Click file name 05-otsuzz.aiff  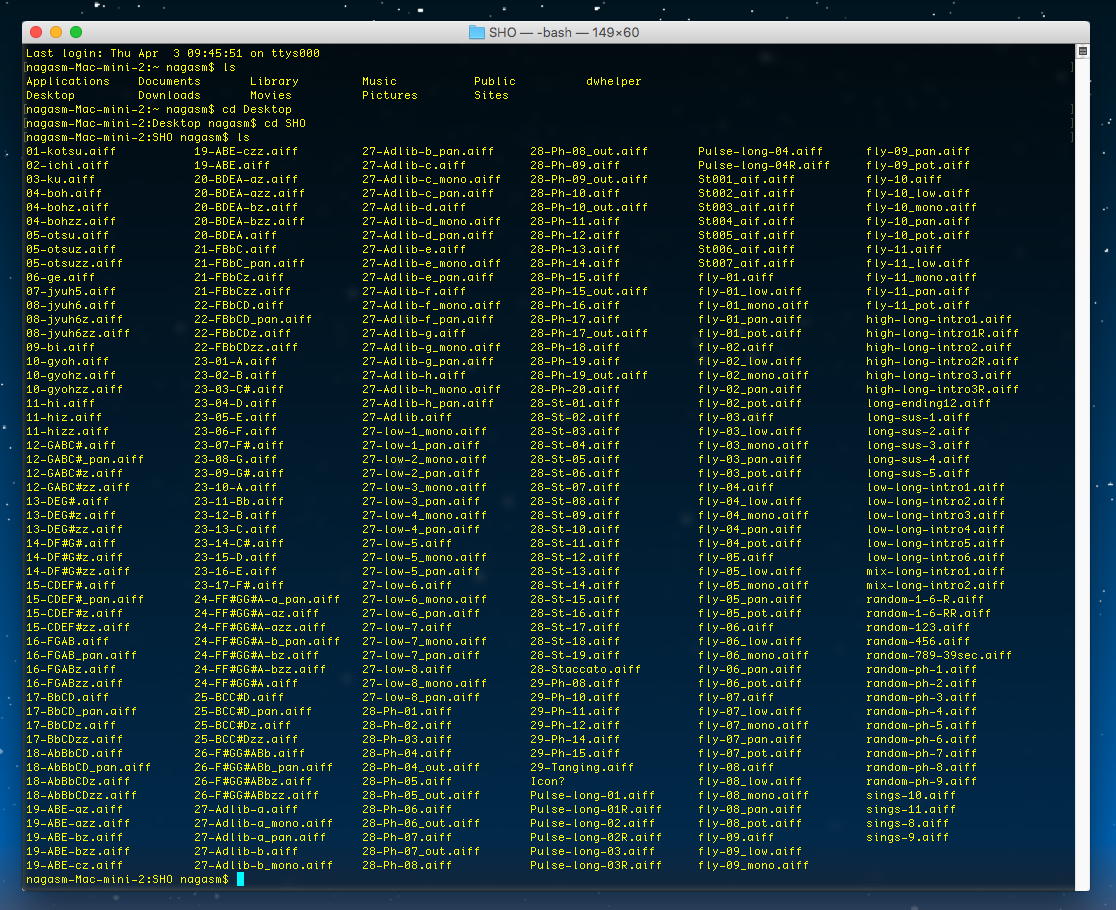tap(74, 263)
